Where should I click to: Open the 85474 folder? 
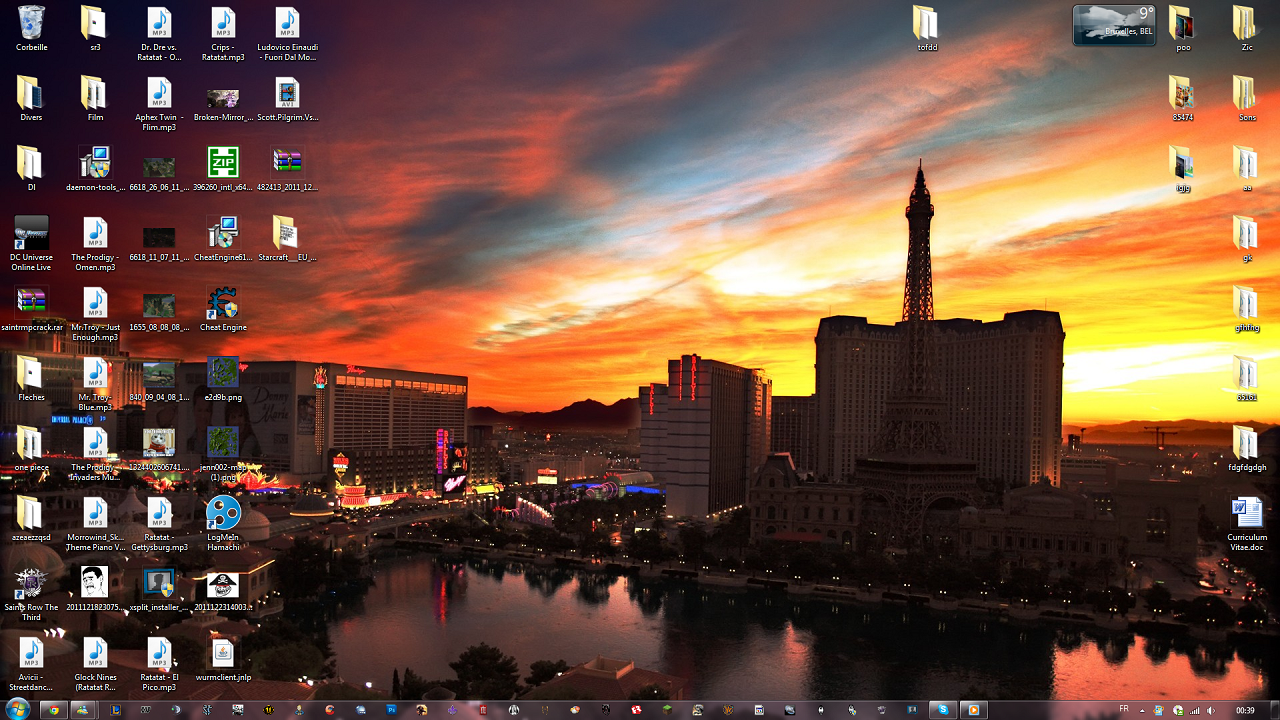click(x=1183, y=98)
